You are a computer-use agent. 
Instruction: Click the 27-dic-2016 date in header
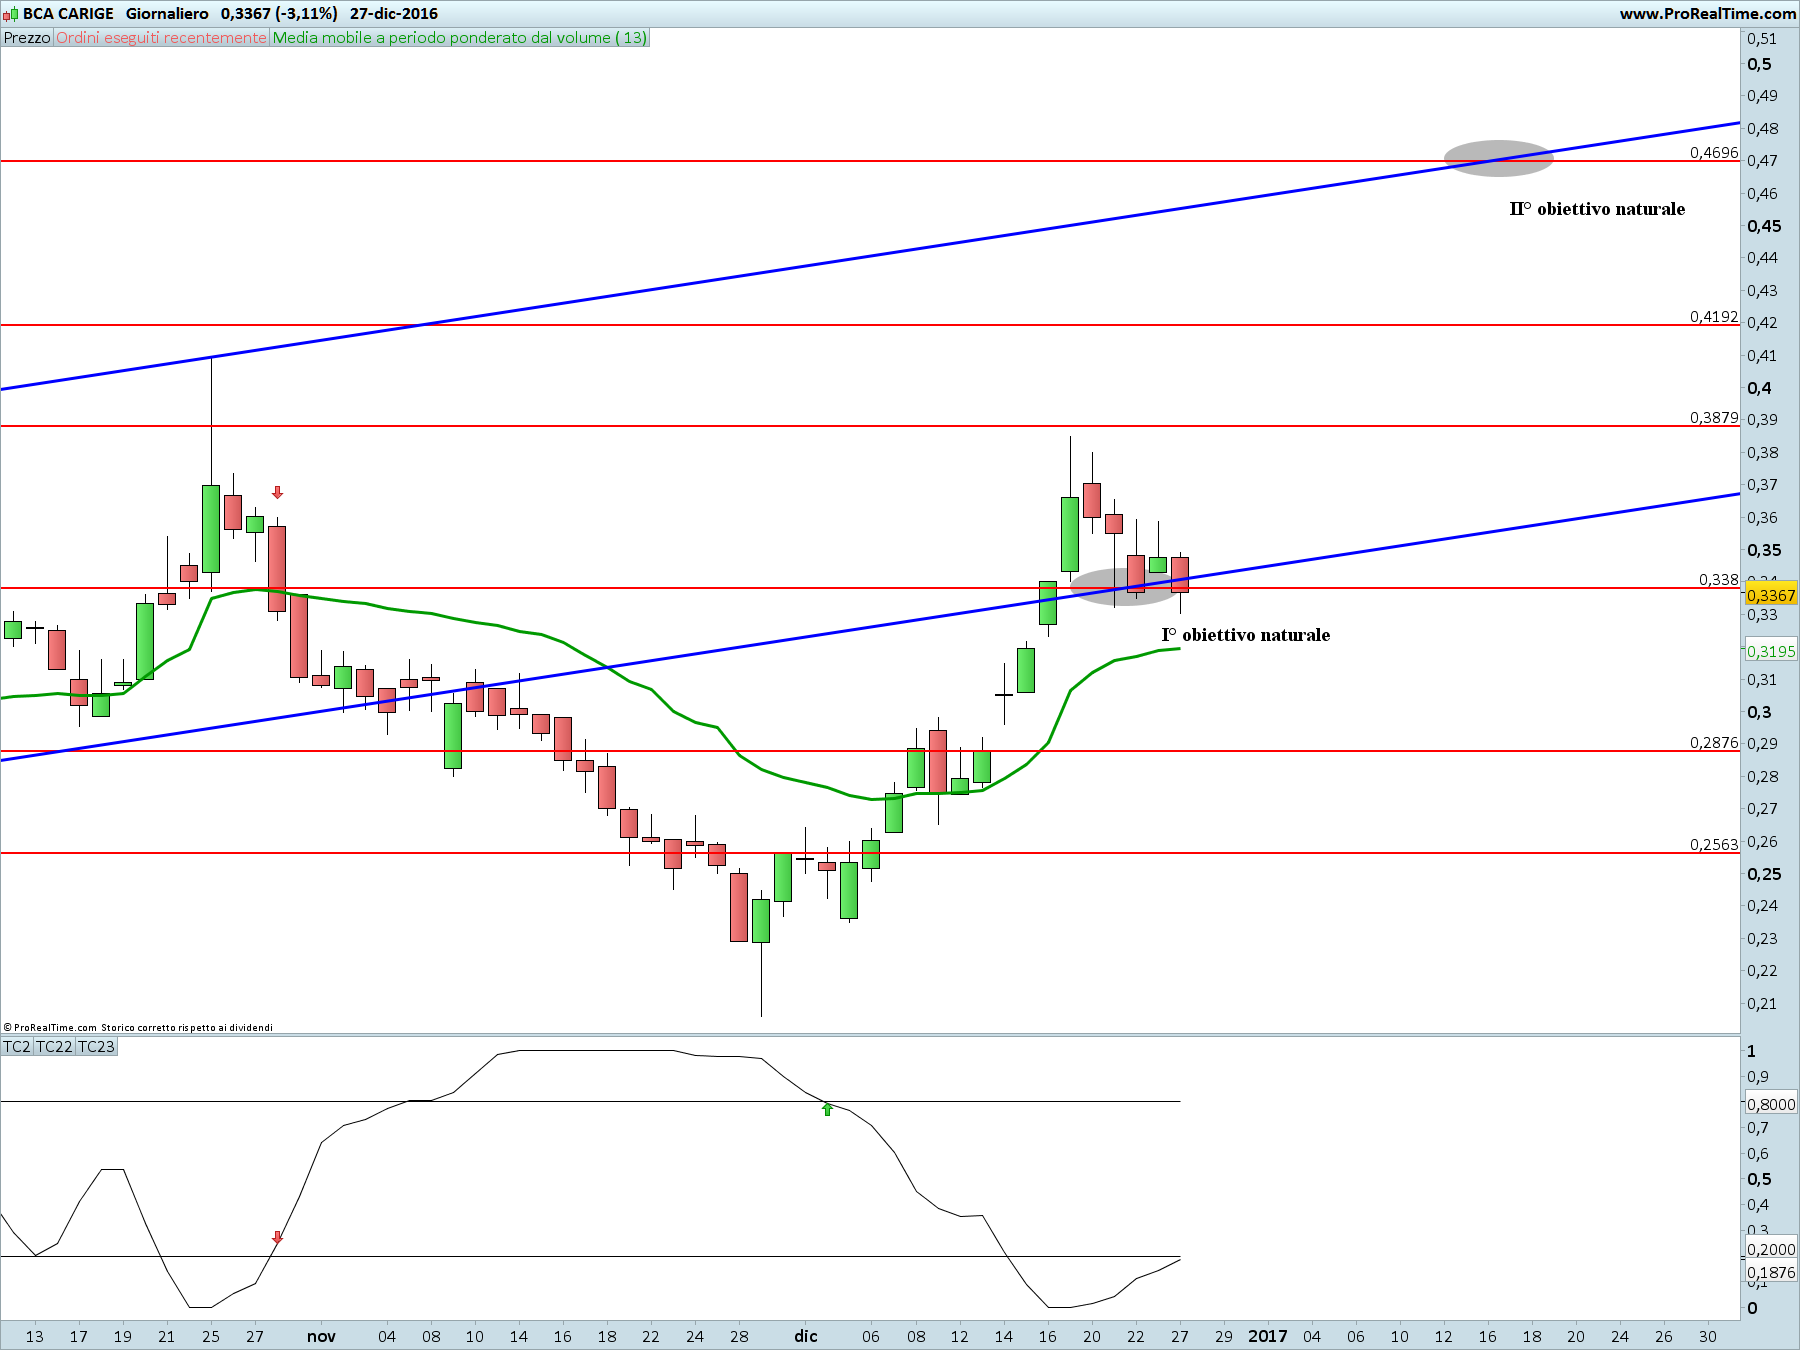pos(394,14)
